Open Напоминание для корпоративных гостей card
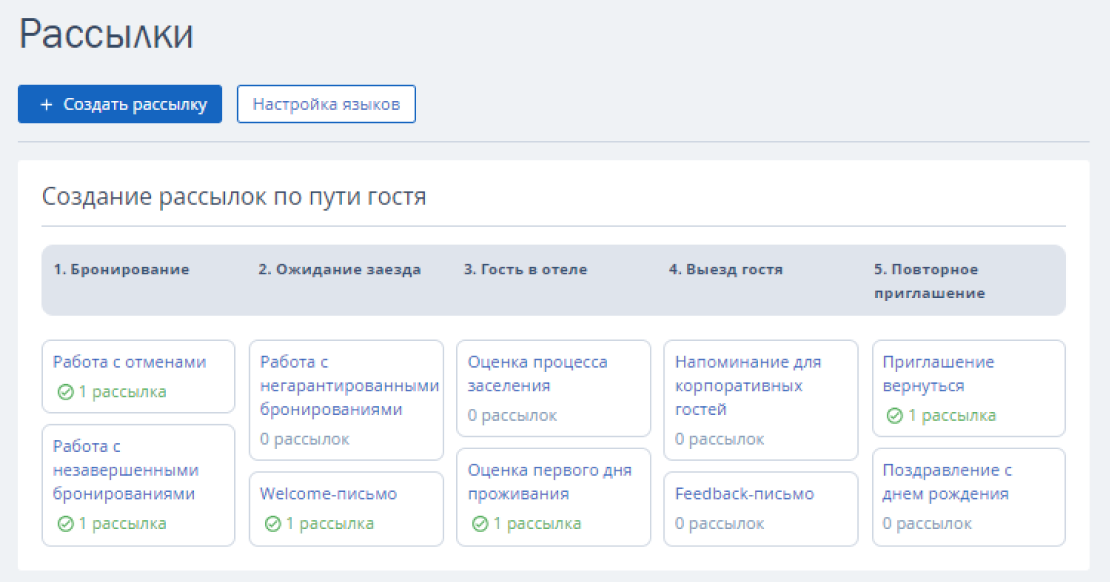 pos(761,400)
